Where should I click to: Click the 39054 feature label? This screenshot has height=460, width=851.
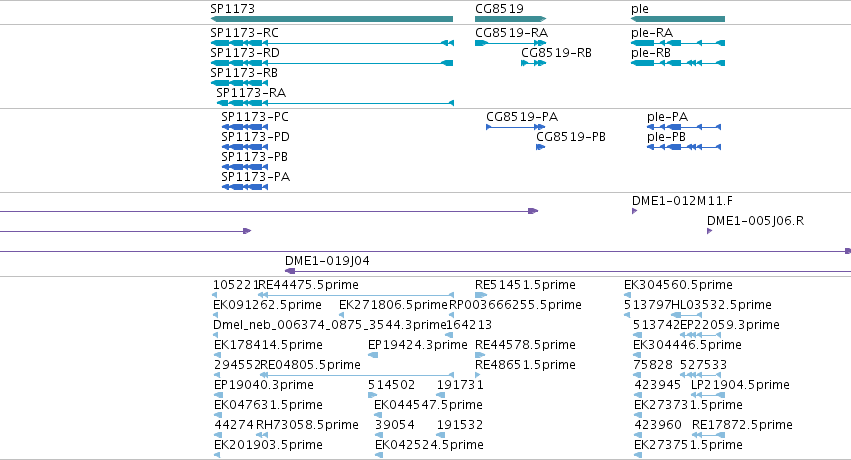tap(395, 425)
